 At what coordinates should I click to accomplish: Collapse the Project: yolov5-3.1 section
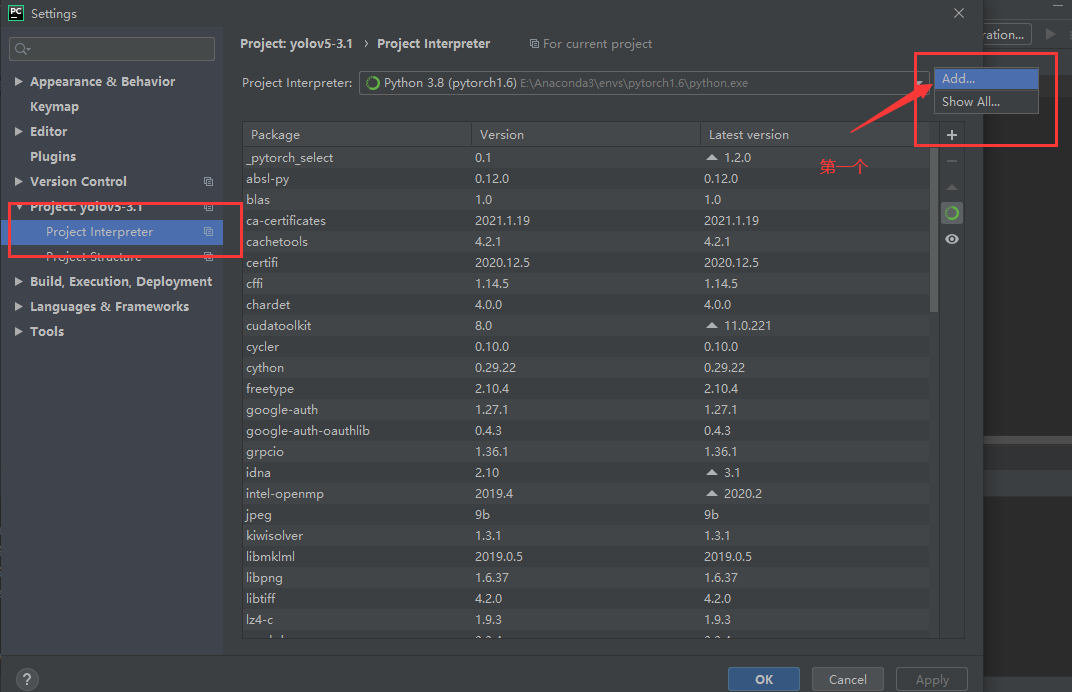pos(18,207)
